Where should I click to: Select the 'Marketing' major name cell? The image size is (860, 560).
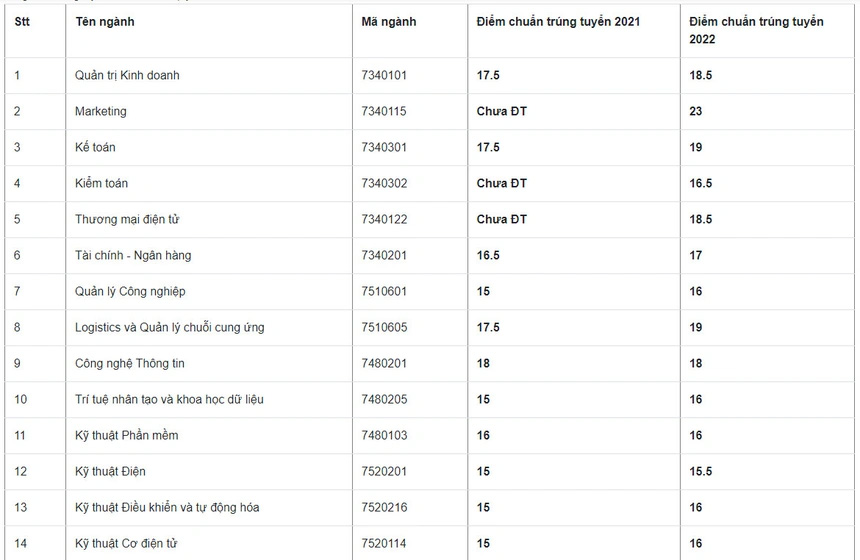click(101, 111)
